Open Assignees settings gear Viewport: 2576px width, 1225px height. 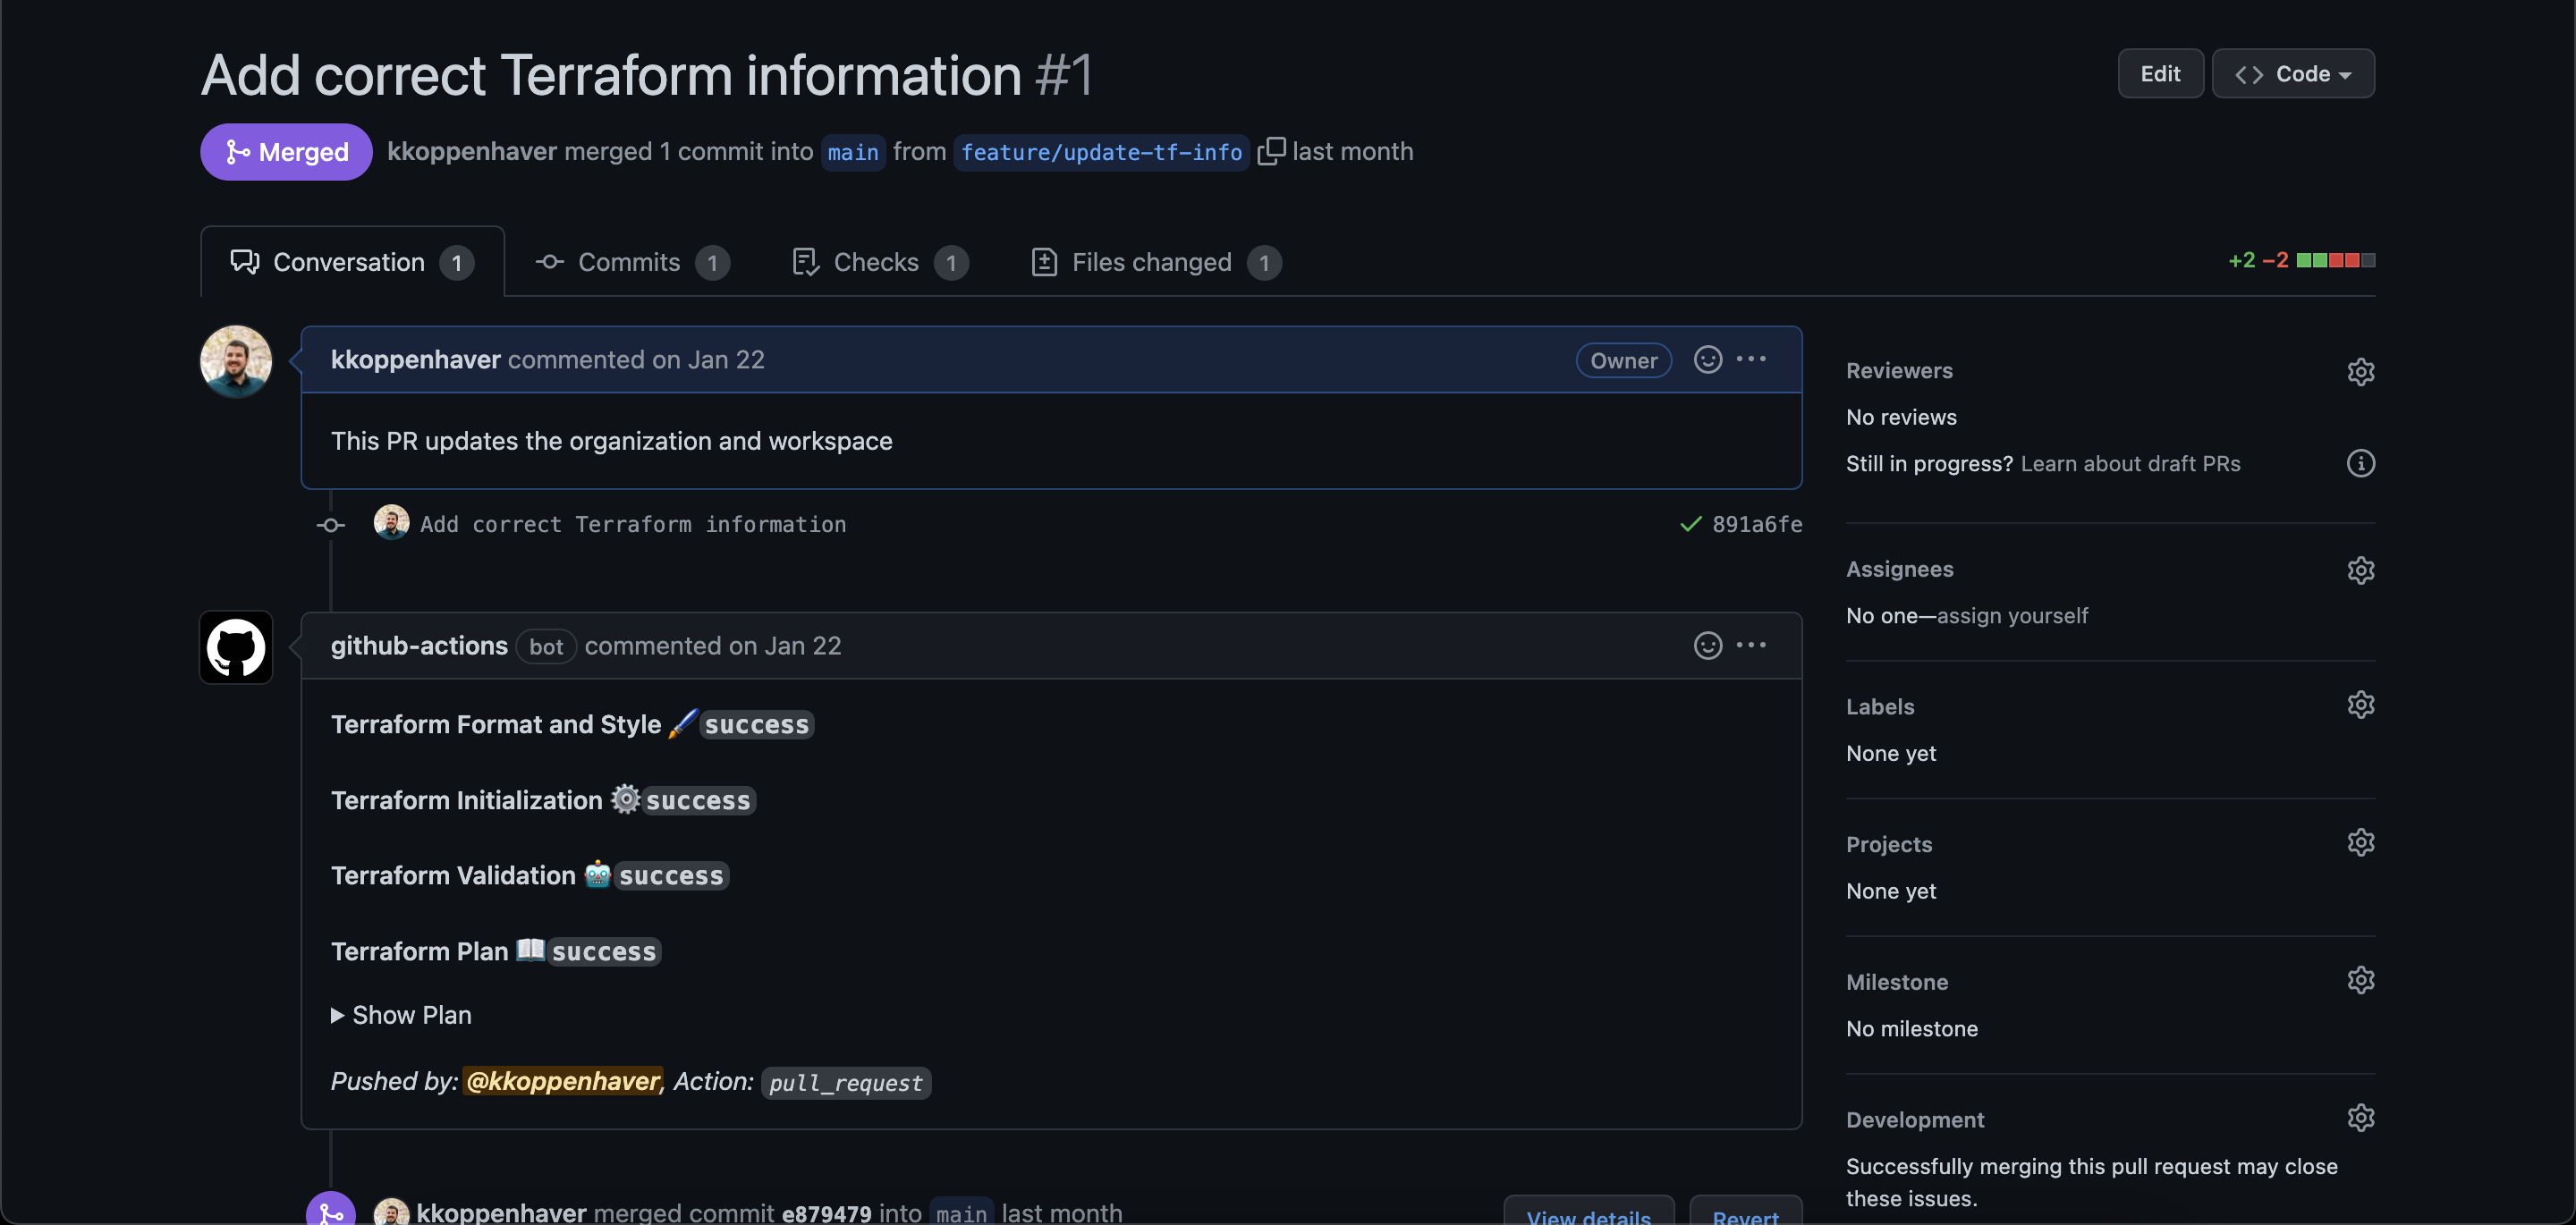click(x=2360, y=570)
